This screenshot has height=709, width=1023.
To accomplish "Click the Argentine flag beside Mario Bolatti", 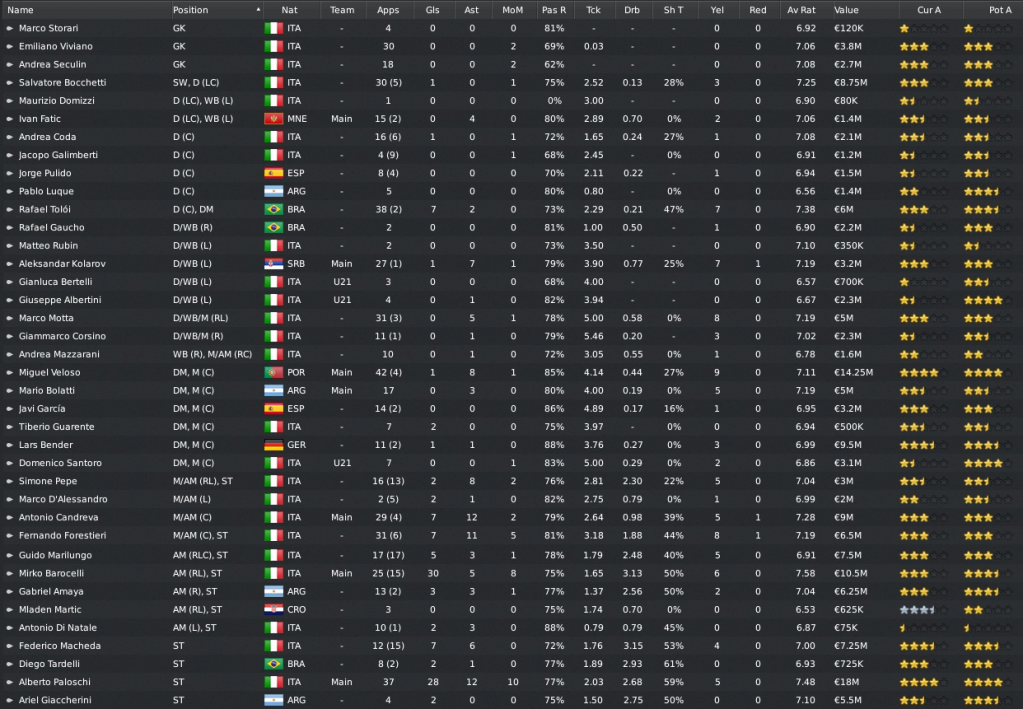I will (272, 390).
